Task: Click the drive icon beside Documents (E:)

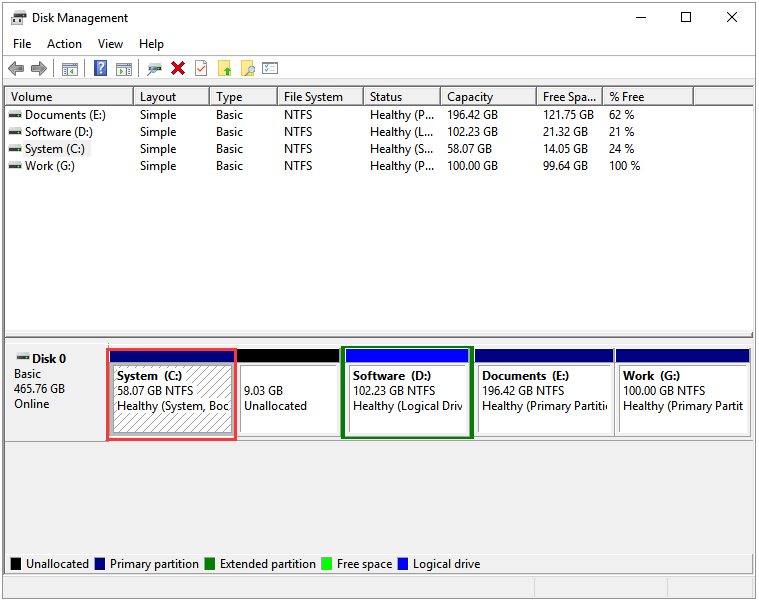Action: (15, 115)
